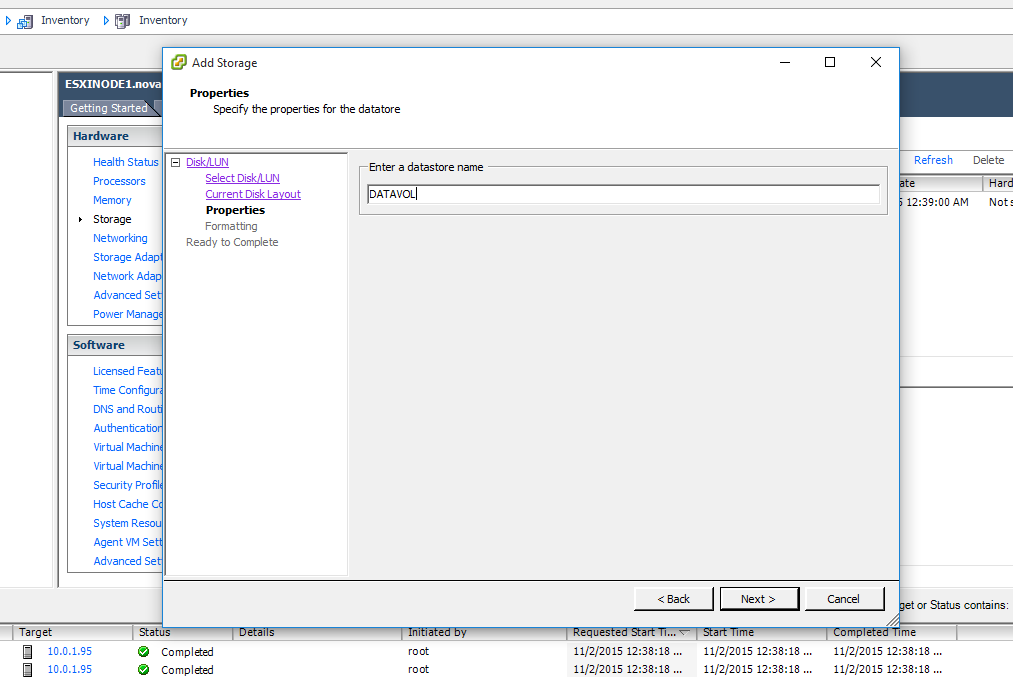Click the Add Storage dialog title icon
Viewport: 1013px width, 677px height.
point(178,62)
